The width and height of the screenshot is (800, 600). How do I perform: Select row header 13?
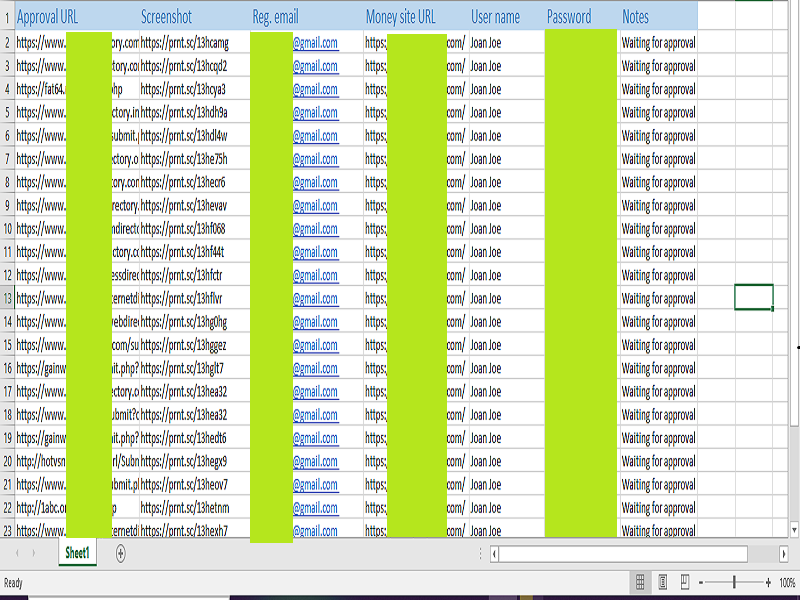tap(9, 298)
